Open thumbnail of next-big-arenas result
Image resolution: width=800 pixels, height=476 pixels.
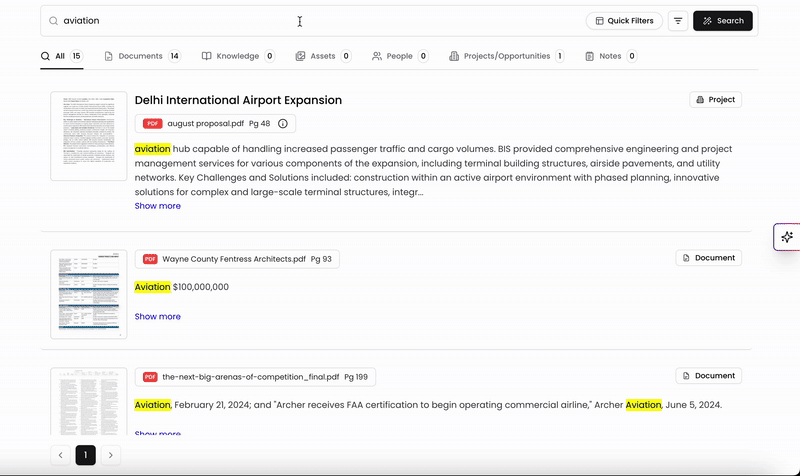[x=89, y=402]
